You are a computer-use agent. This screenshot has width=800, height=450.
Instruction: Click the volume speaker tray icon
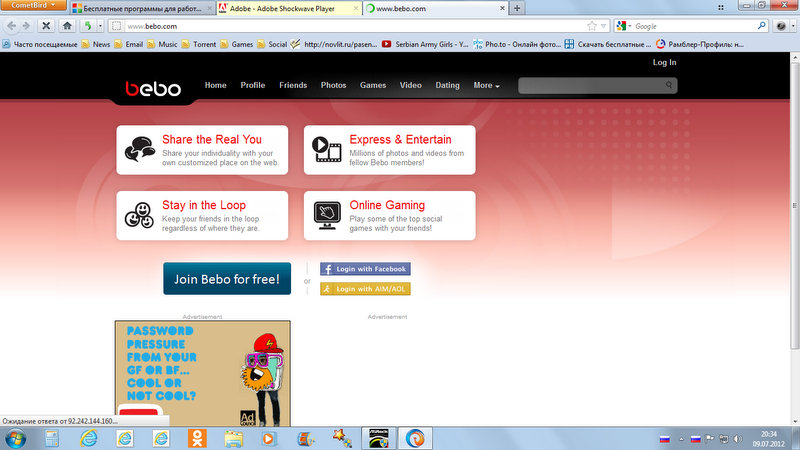point(738,439)
